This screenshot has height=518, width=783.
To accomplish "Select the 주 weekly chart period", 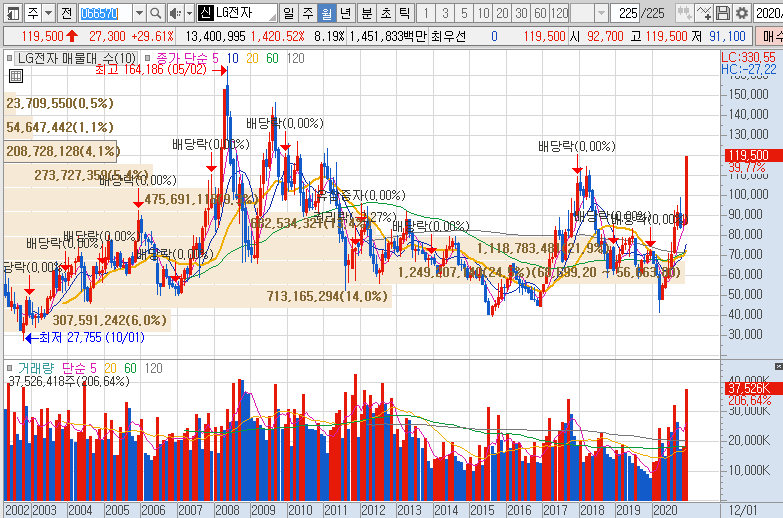I will tap(308, 13).
